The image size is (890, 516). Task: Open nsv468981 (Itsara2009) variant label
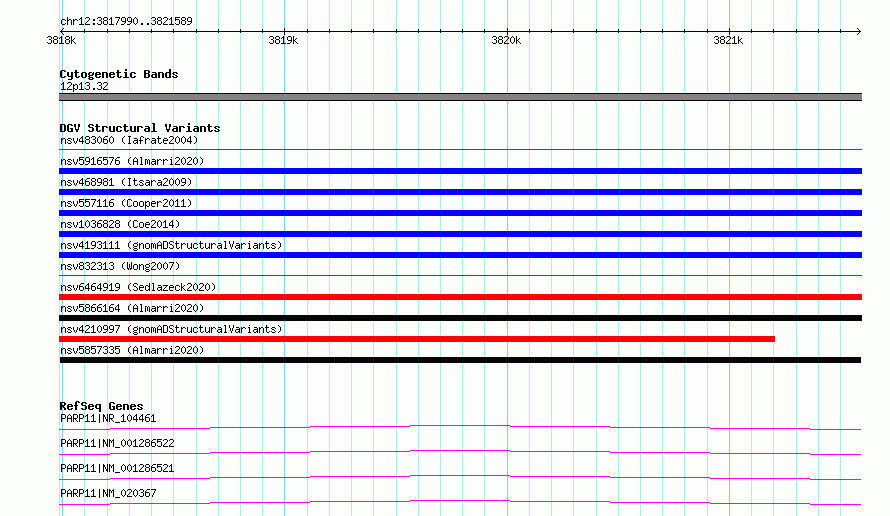(x=126, y=182)
